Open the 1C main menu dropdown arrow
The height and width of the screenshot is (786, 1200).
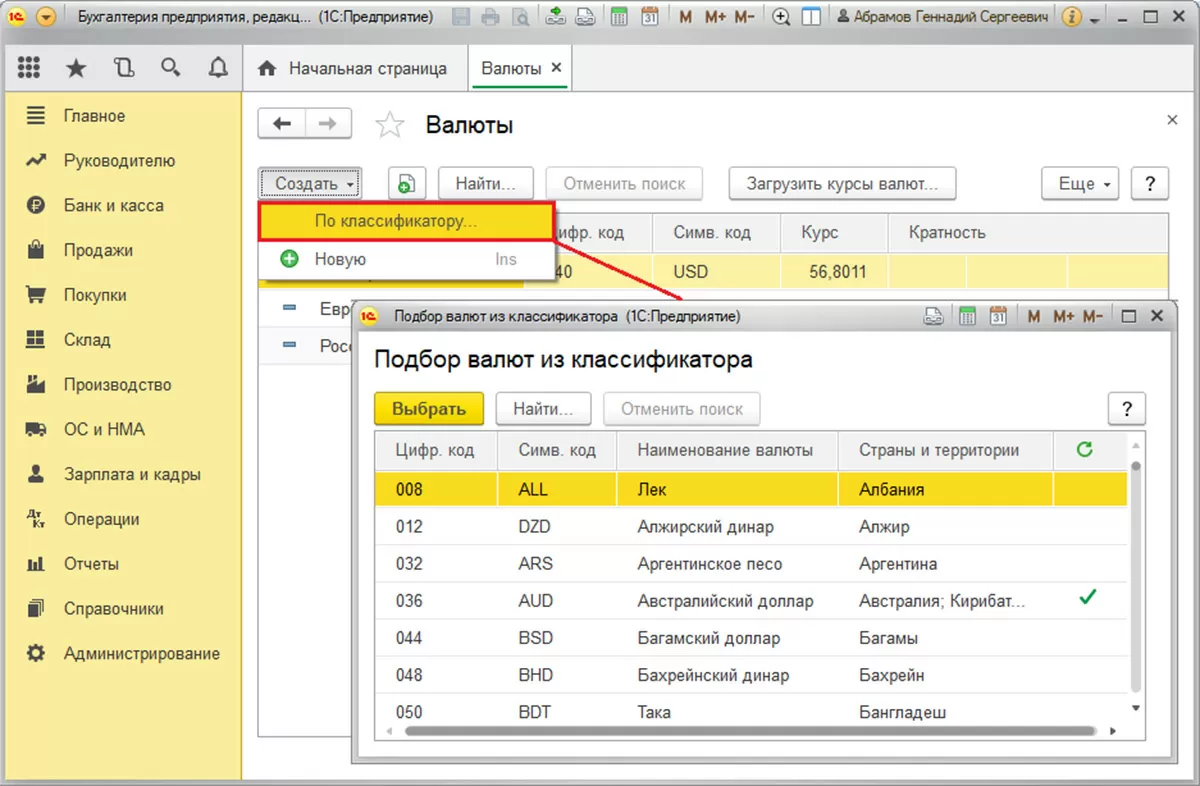[46, 17]
